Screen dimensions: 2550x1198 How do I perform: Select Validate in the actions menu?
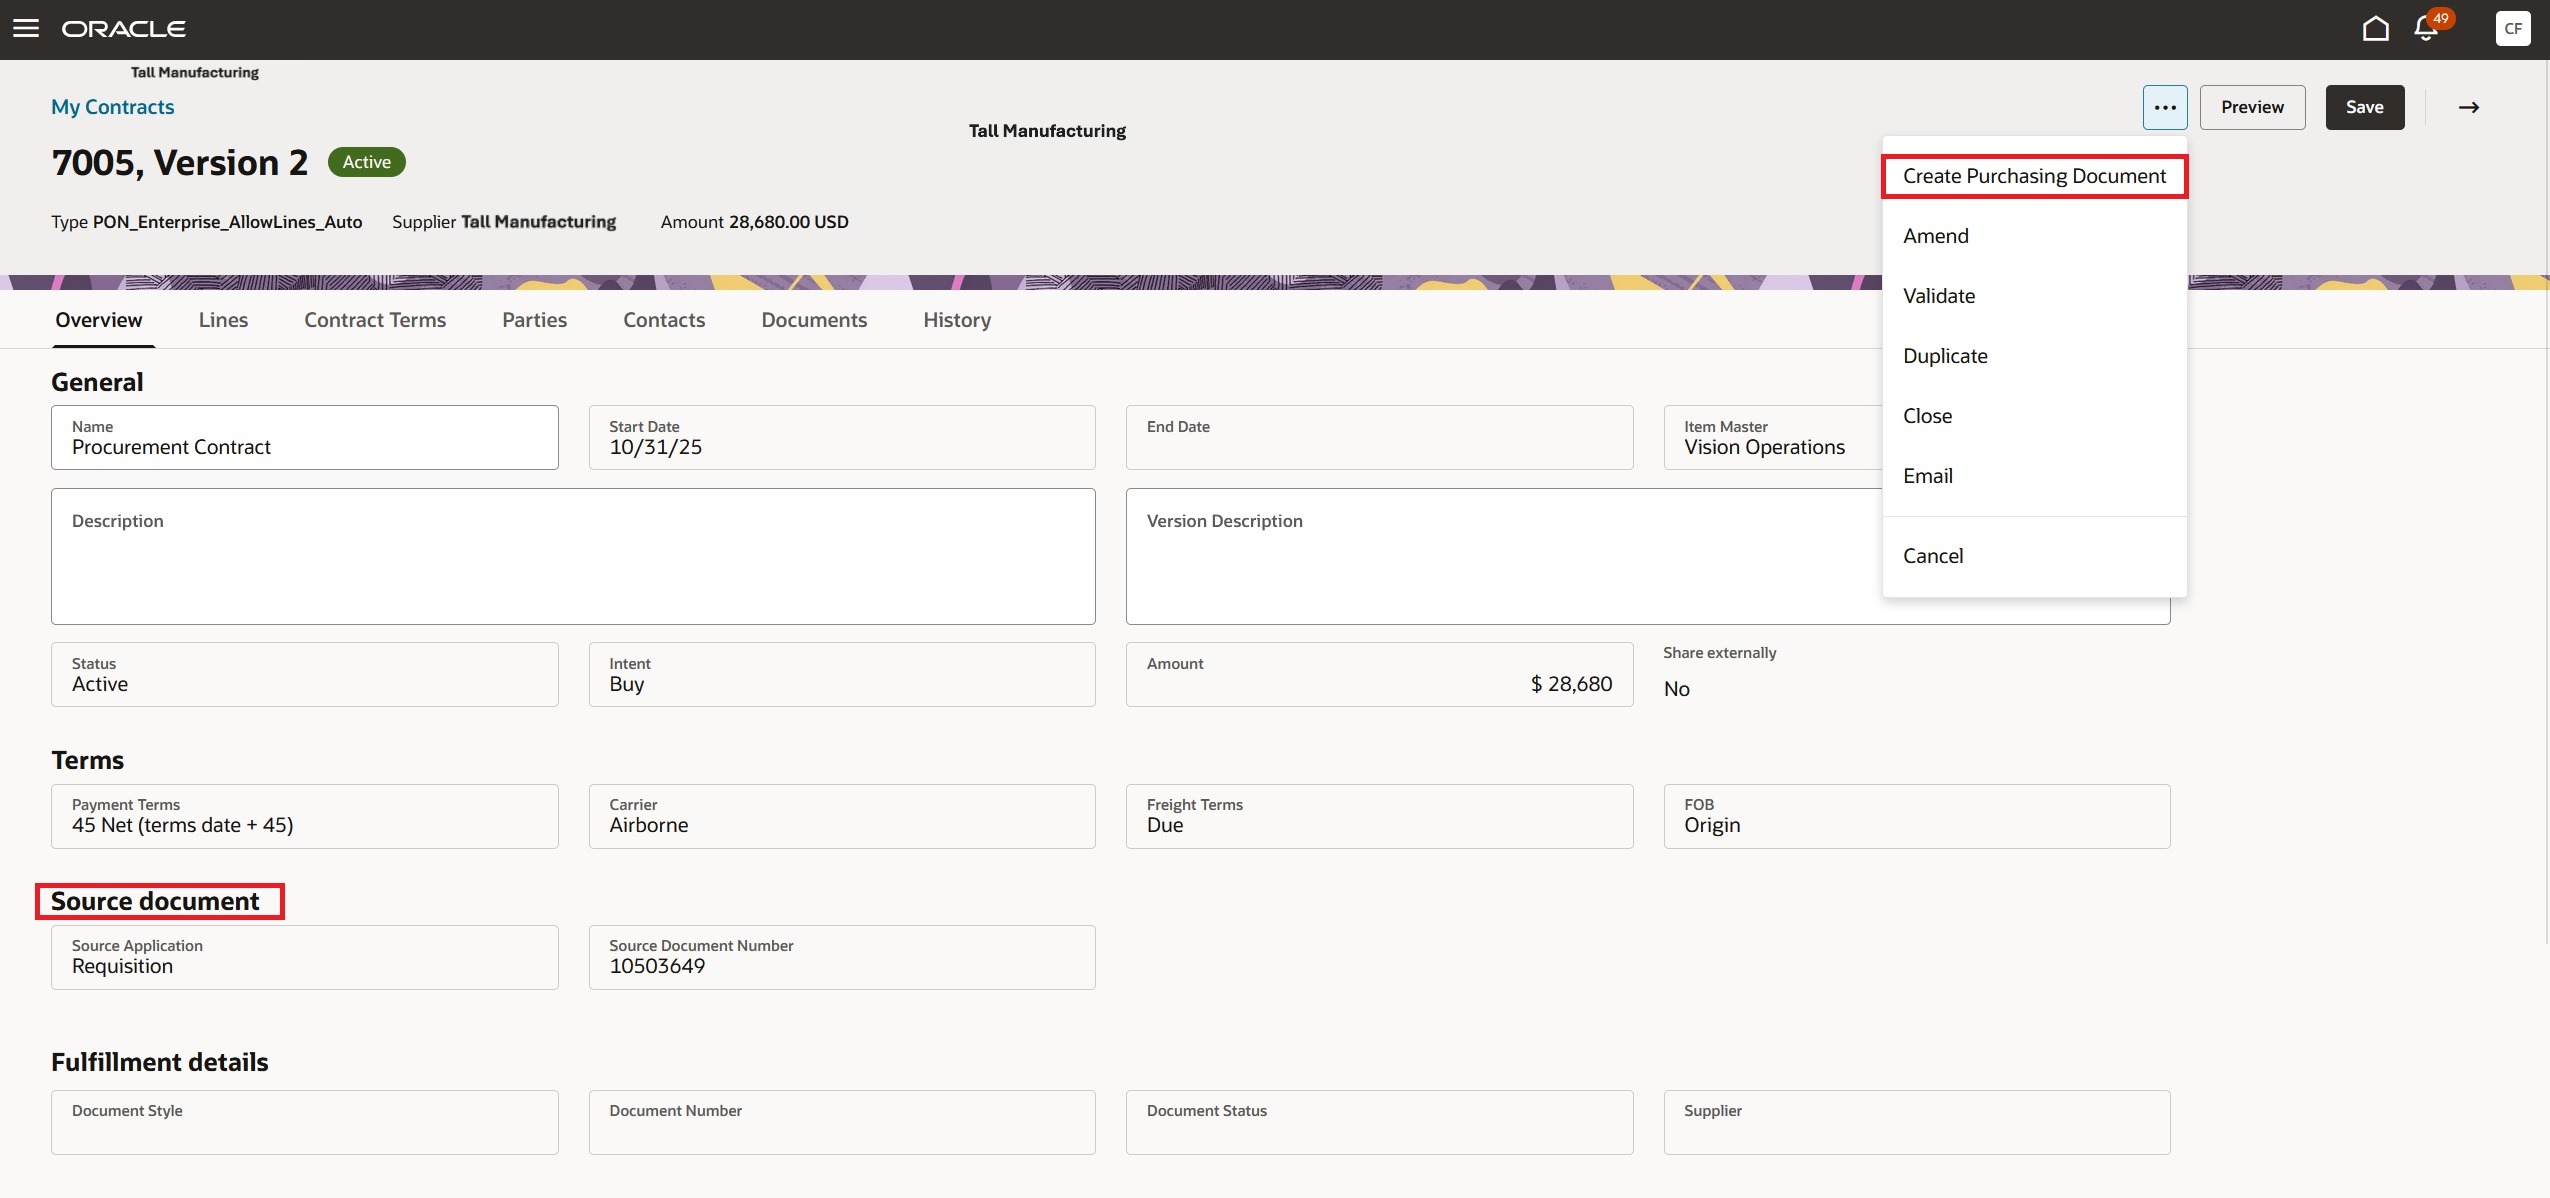tap(1939, 295)
